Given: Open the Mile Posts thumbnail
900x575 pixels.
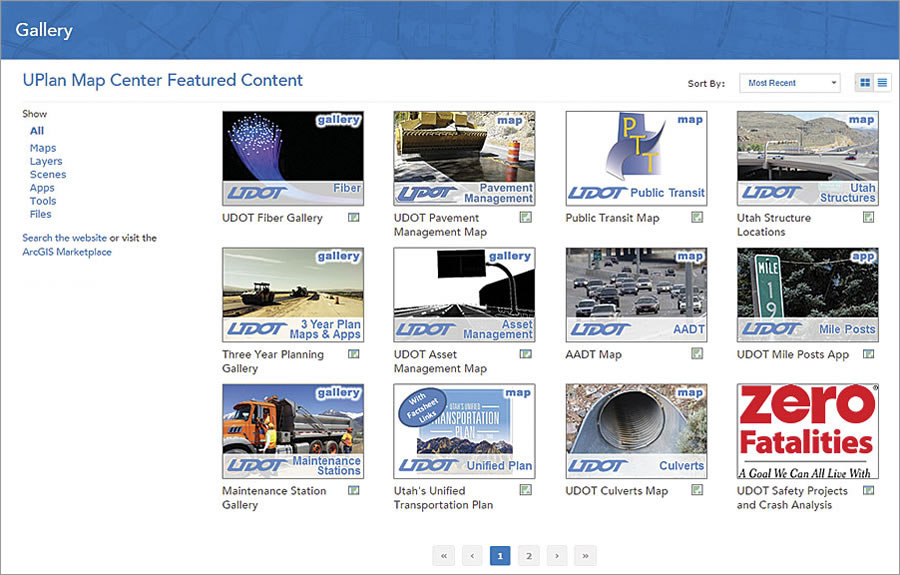Looking at the screenshot, I should (x=808, y=295).
